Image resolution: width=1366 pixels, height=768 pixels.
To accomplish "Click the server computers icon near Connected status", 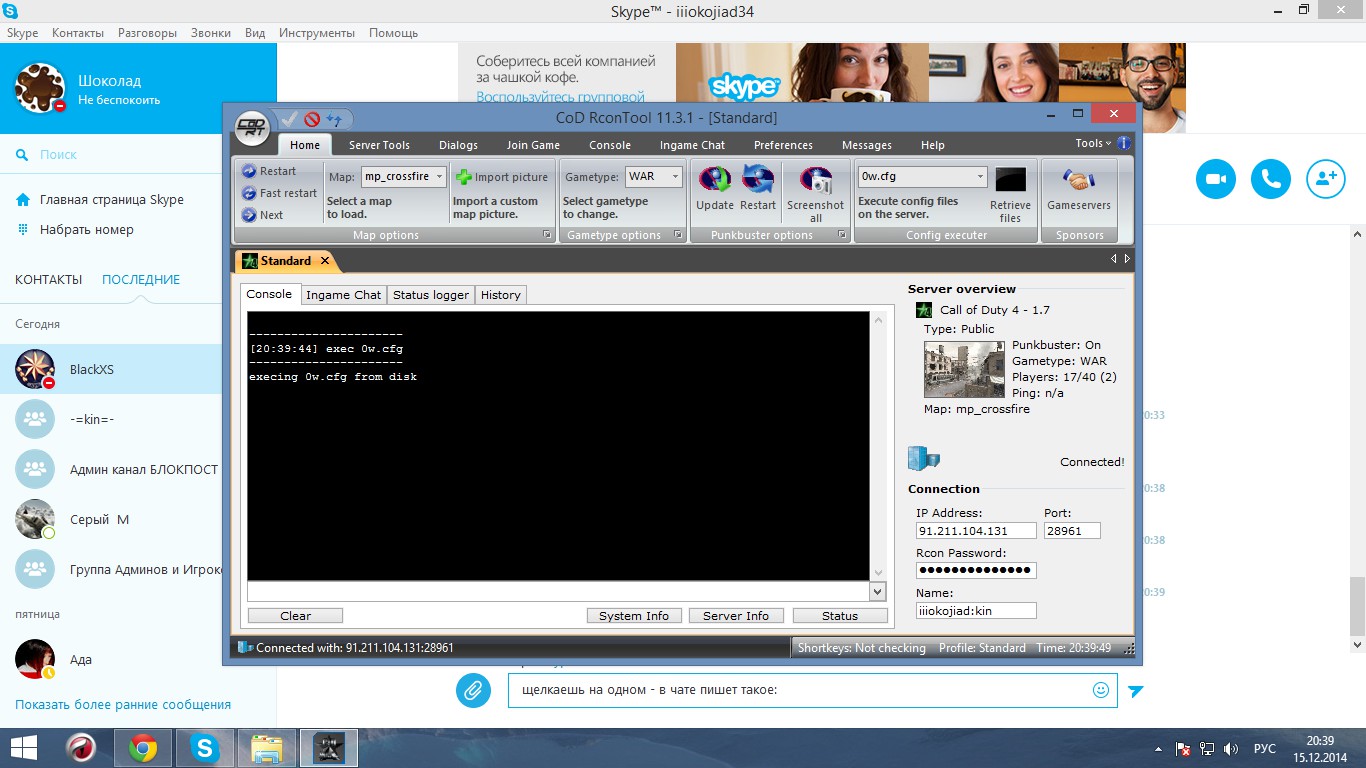I will tap(923, 458).
